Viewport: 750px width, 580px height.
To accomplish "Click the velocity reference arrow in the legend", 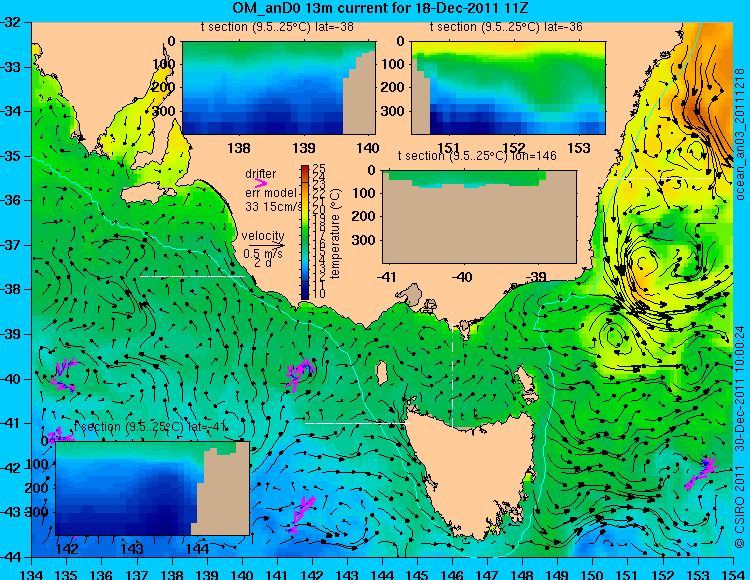I will (x=267, y=245).
